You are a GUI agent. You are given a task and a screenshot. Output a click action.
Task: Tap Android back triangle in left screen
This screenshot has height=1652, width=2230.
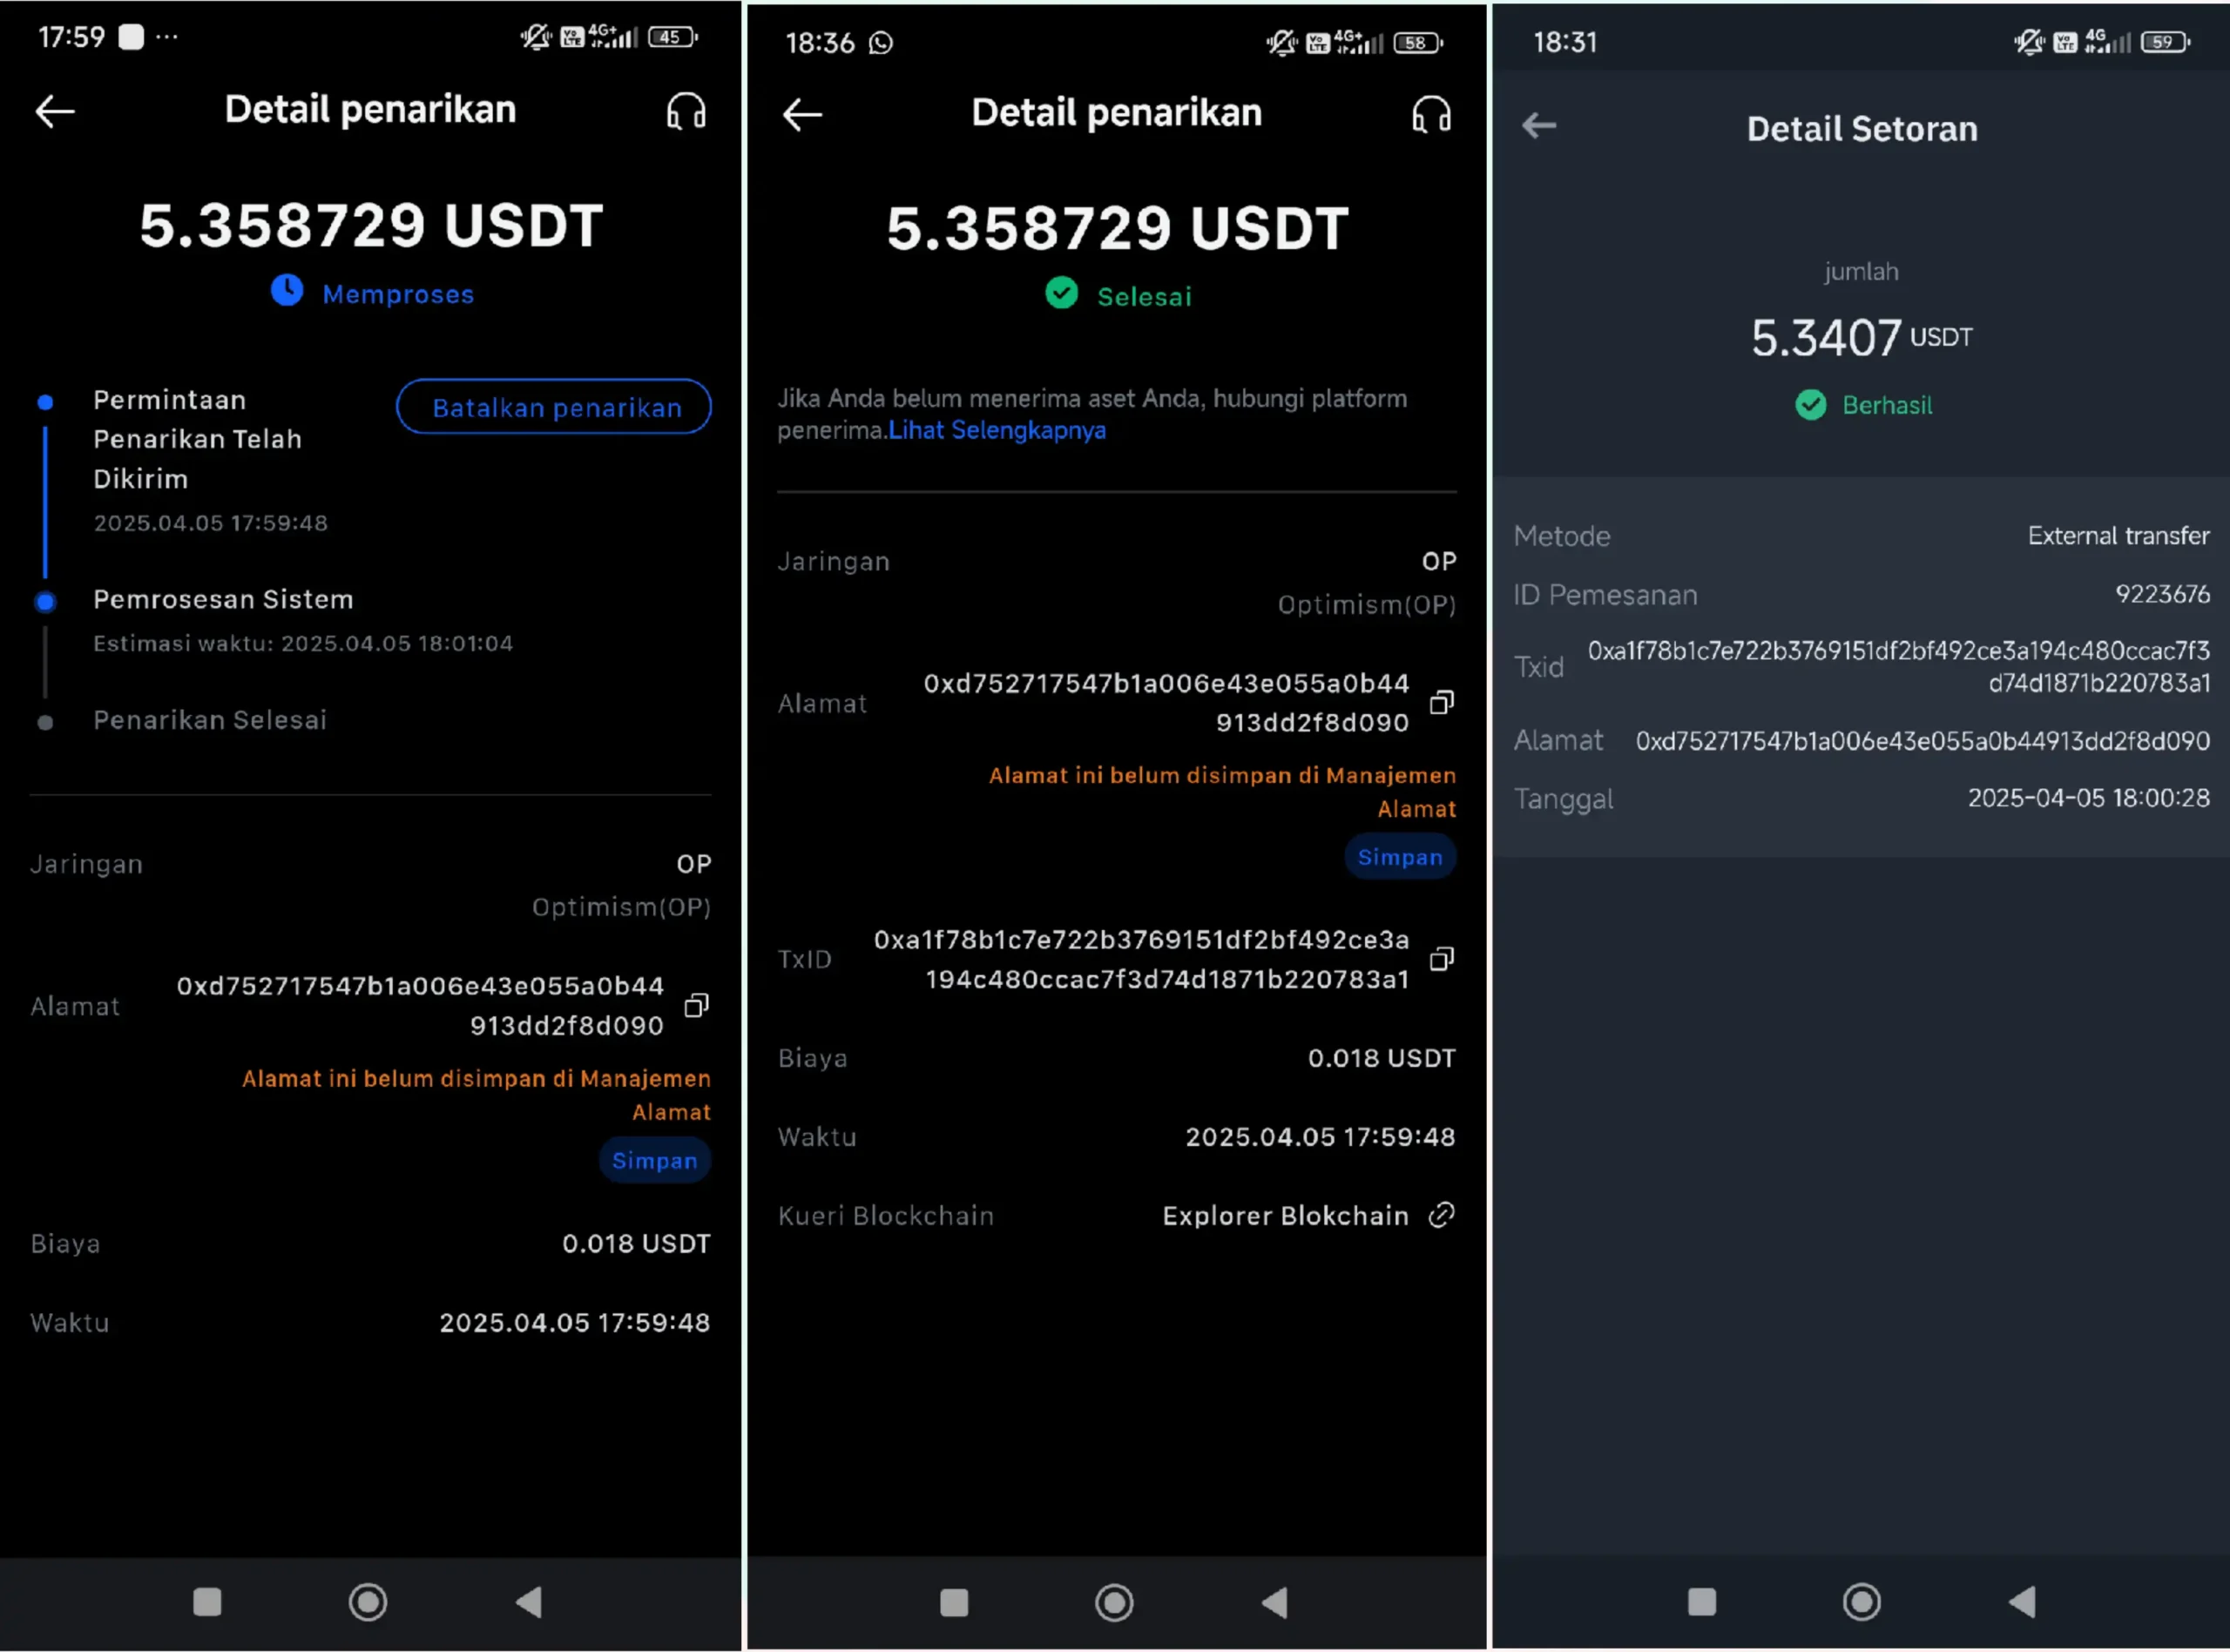[x=528, y=1602]
